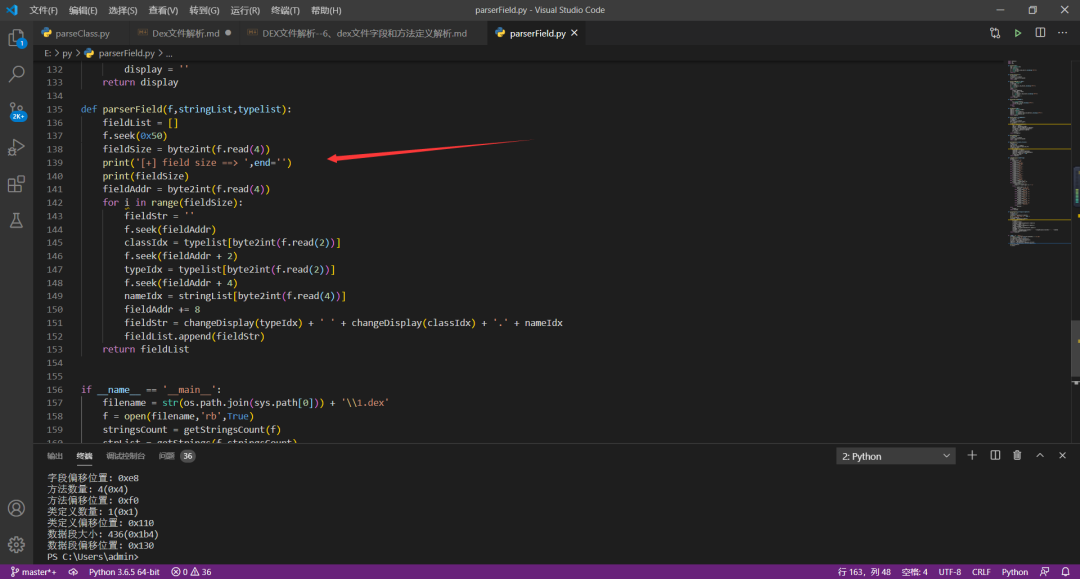This screenshot has width=1080, height=579.
Task: Click the VS Code logo icon
Action: (x=12, y=10)
